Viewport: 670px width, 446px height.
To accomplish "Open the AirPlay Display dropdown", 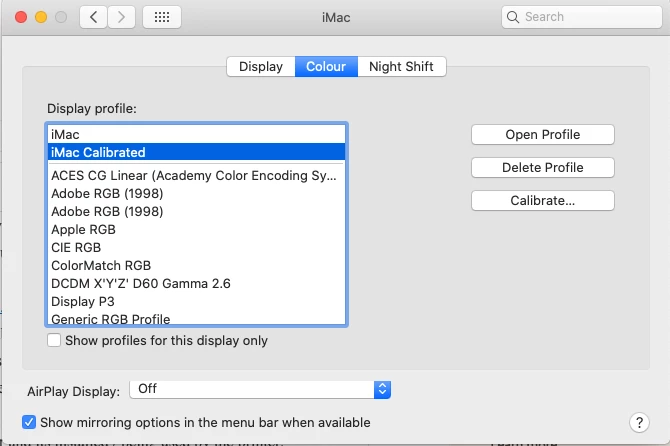I will pyautogui.click(x=260, y=390).
